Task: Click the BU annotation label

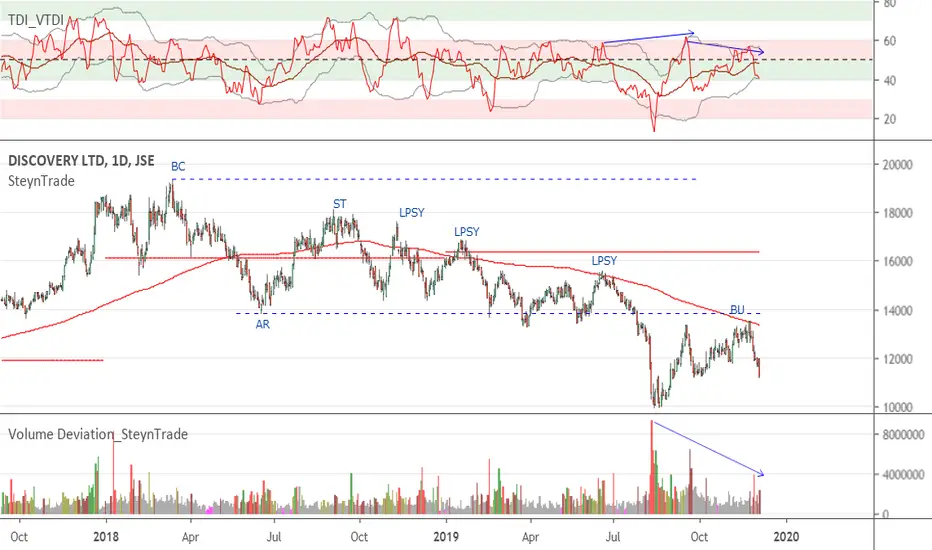Action: click(737, 310)
